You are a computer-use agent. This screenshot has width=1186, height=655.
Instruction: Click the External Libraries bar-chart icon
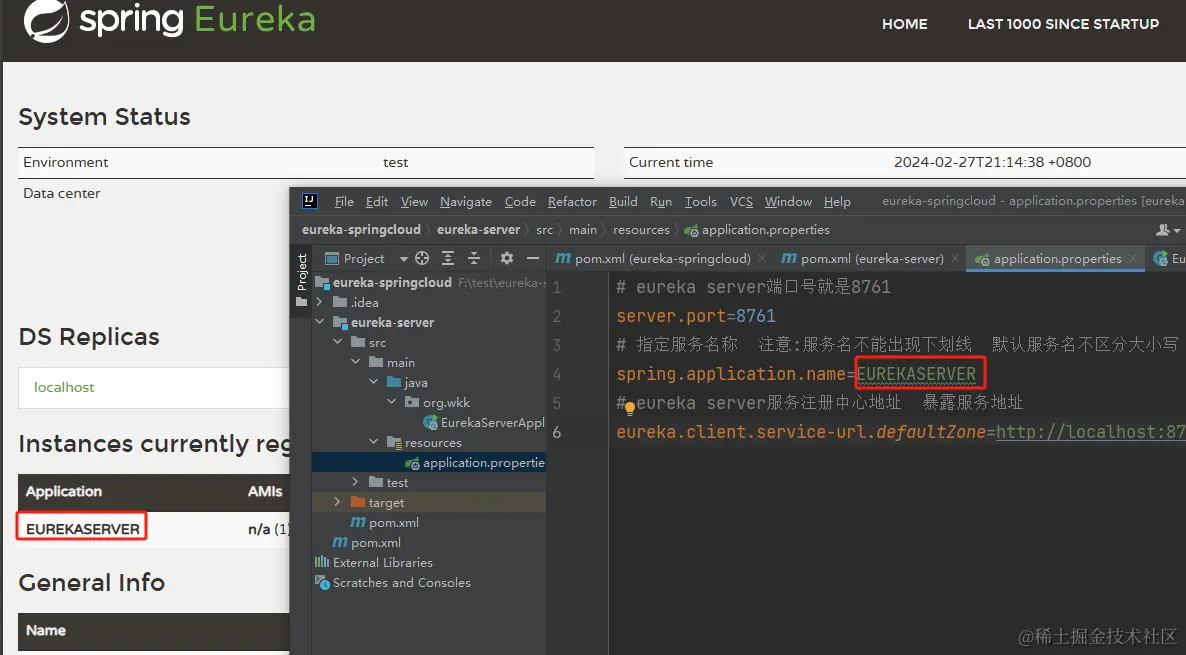click(x=322, y=562)
